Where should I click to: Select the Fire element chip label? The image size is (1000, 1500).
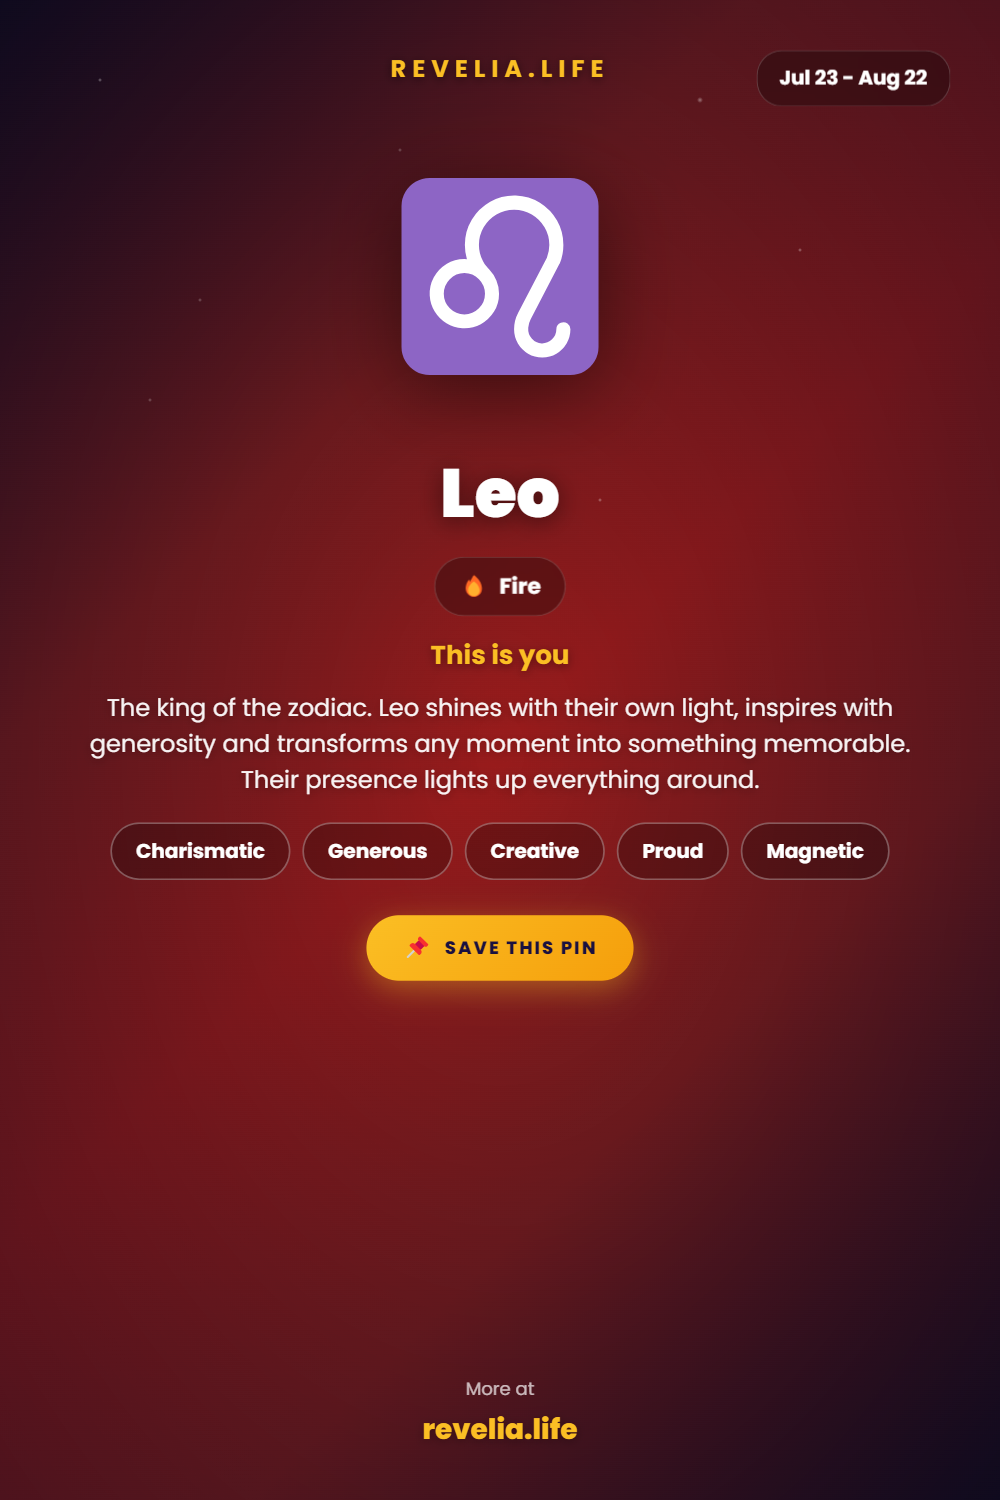coord(520,586)
